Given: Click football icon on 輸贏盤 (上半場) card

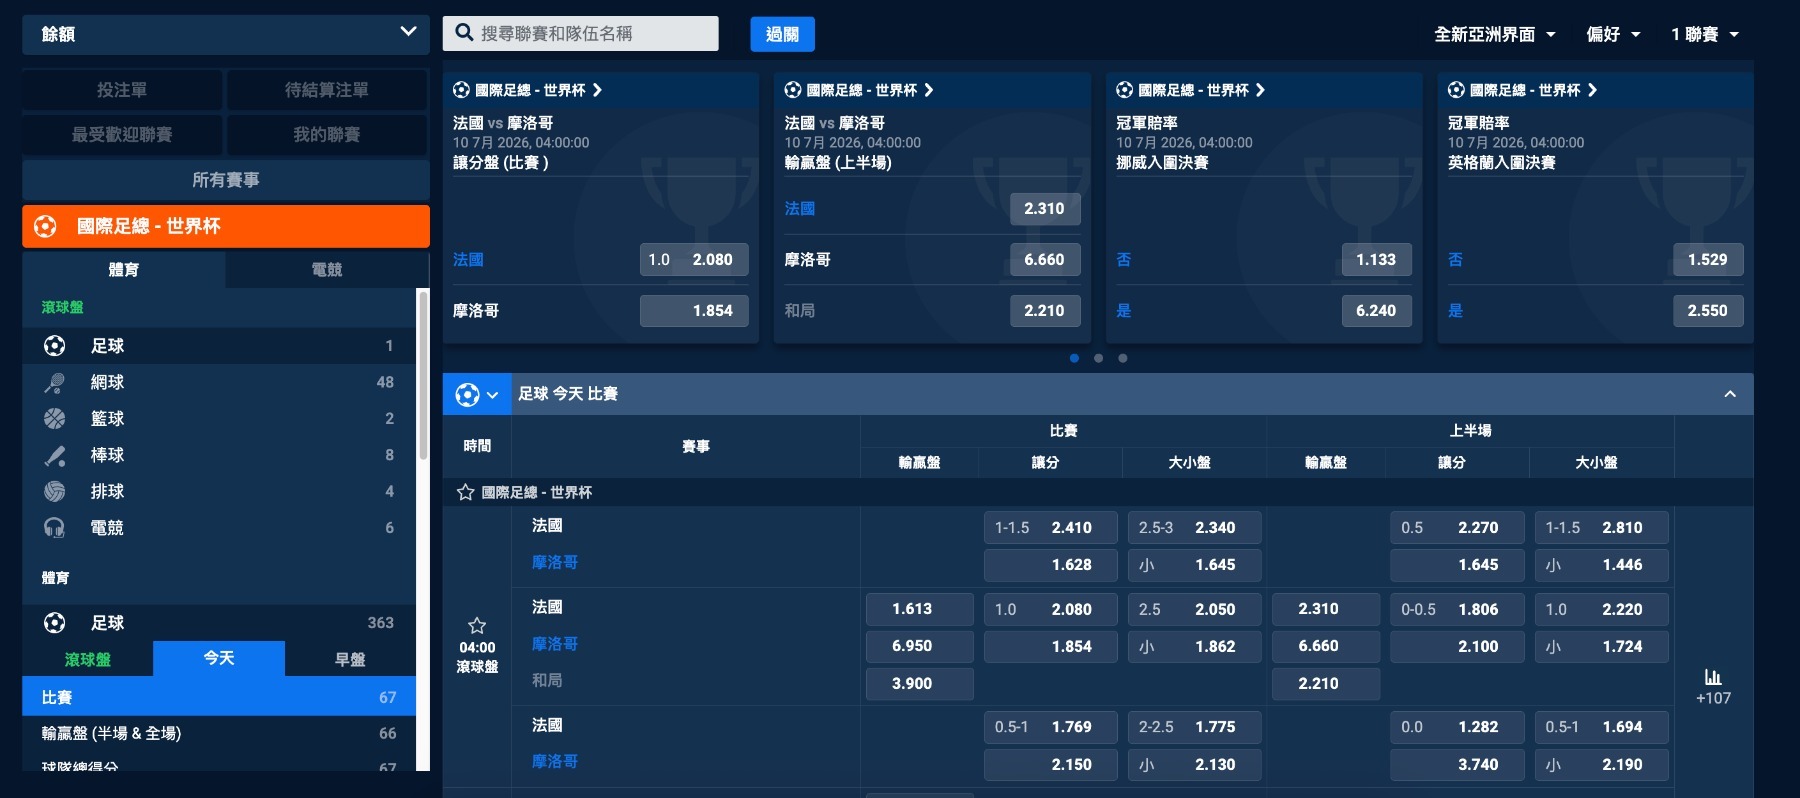Looking at the screenshot, I should tap(793, 90).
